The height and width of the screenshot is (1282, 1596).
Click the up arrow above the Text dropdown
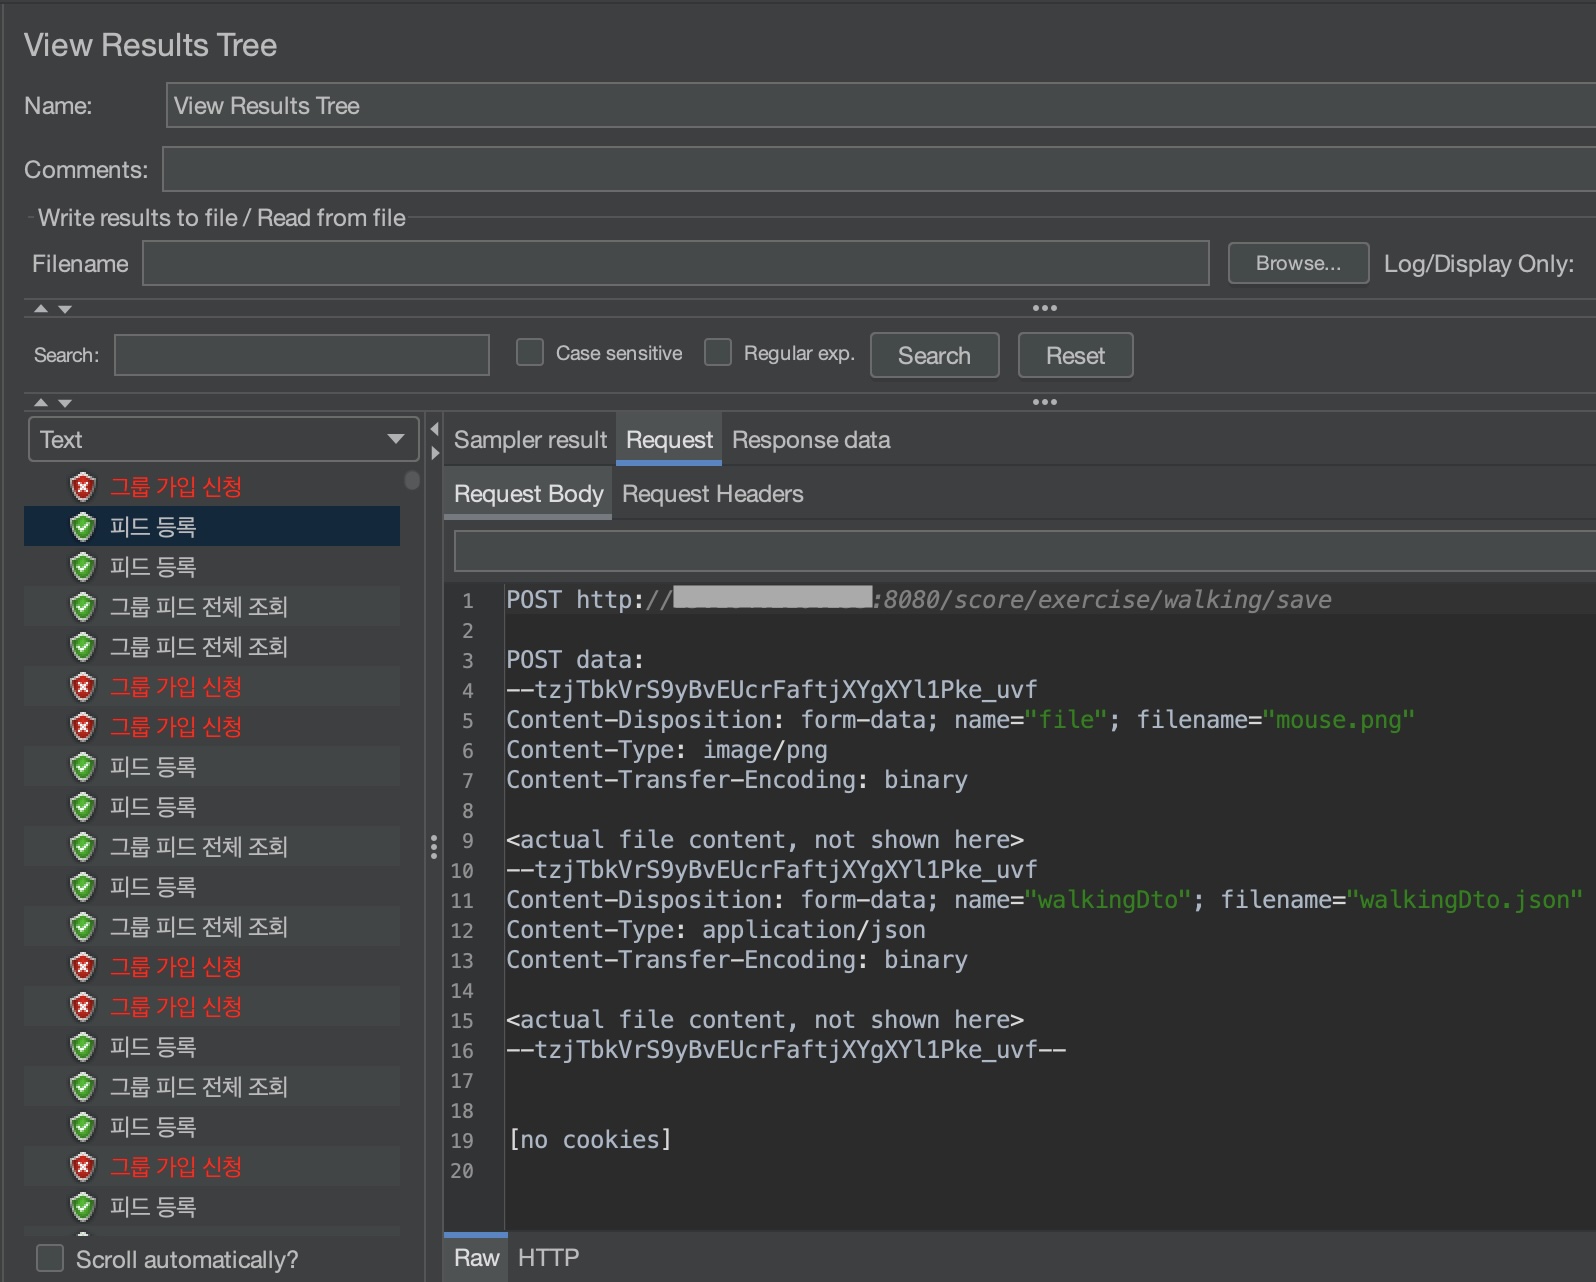click(41, 402)
